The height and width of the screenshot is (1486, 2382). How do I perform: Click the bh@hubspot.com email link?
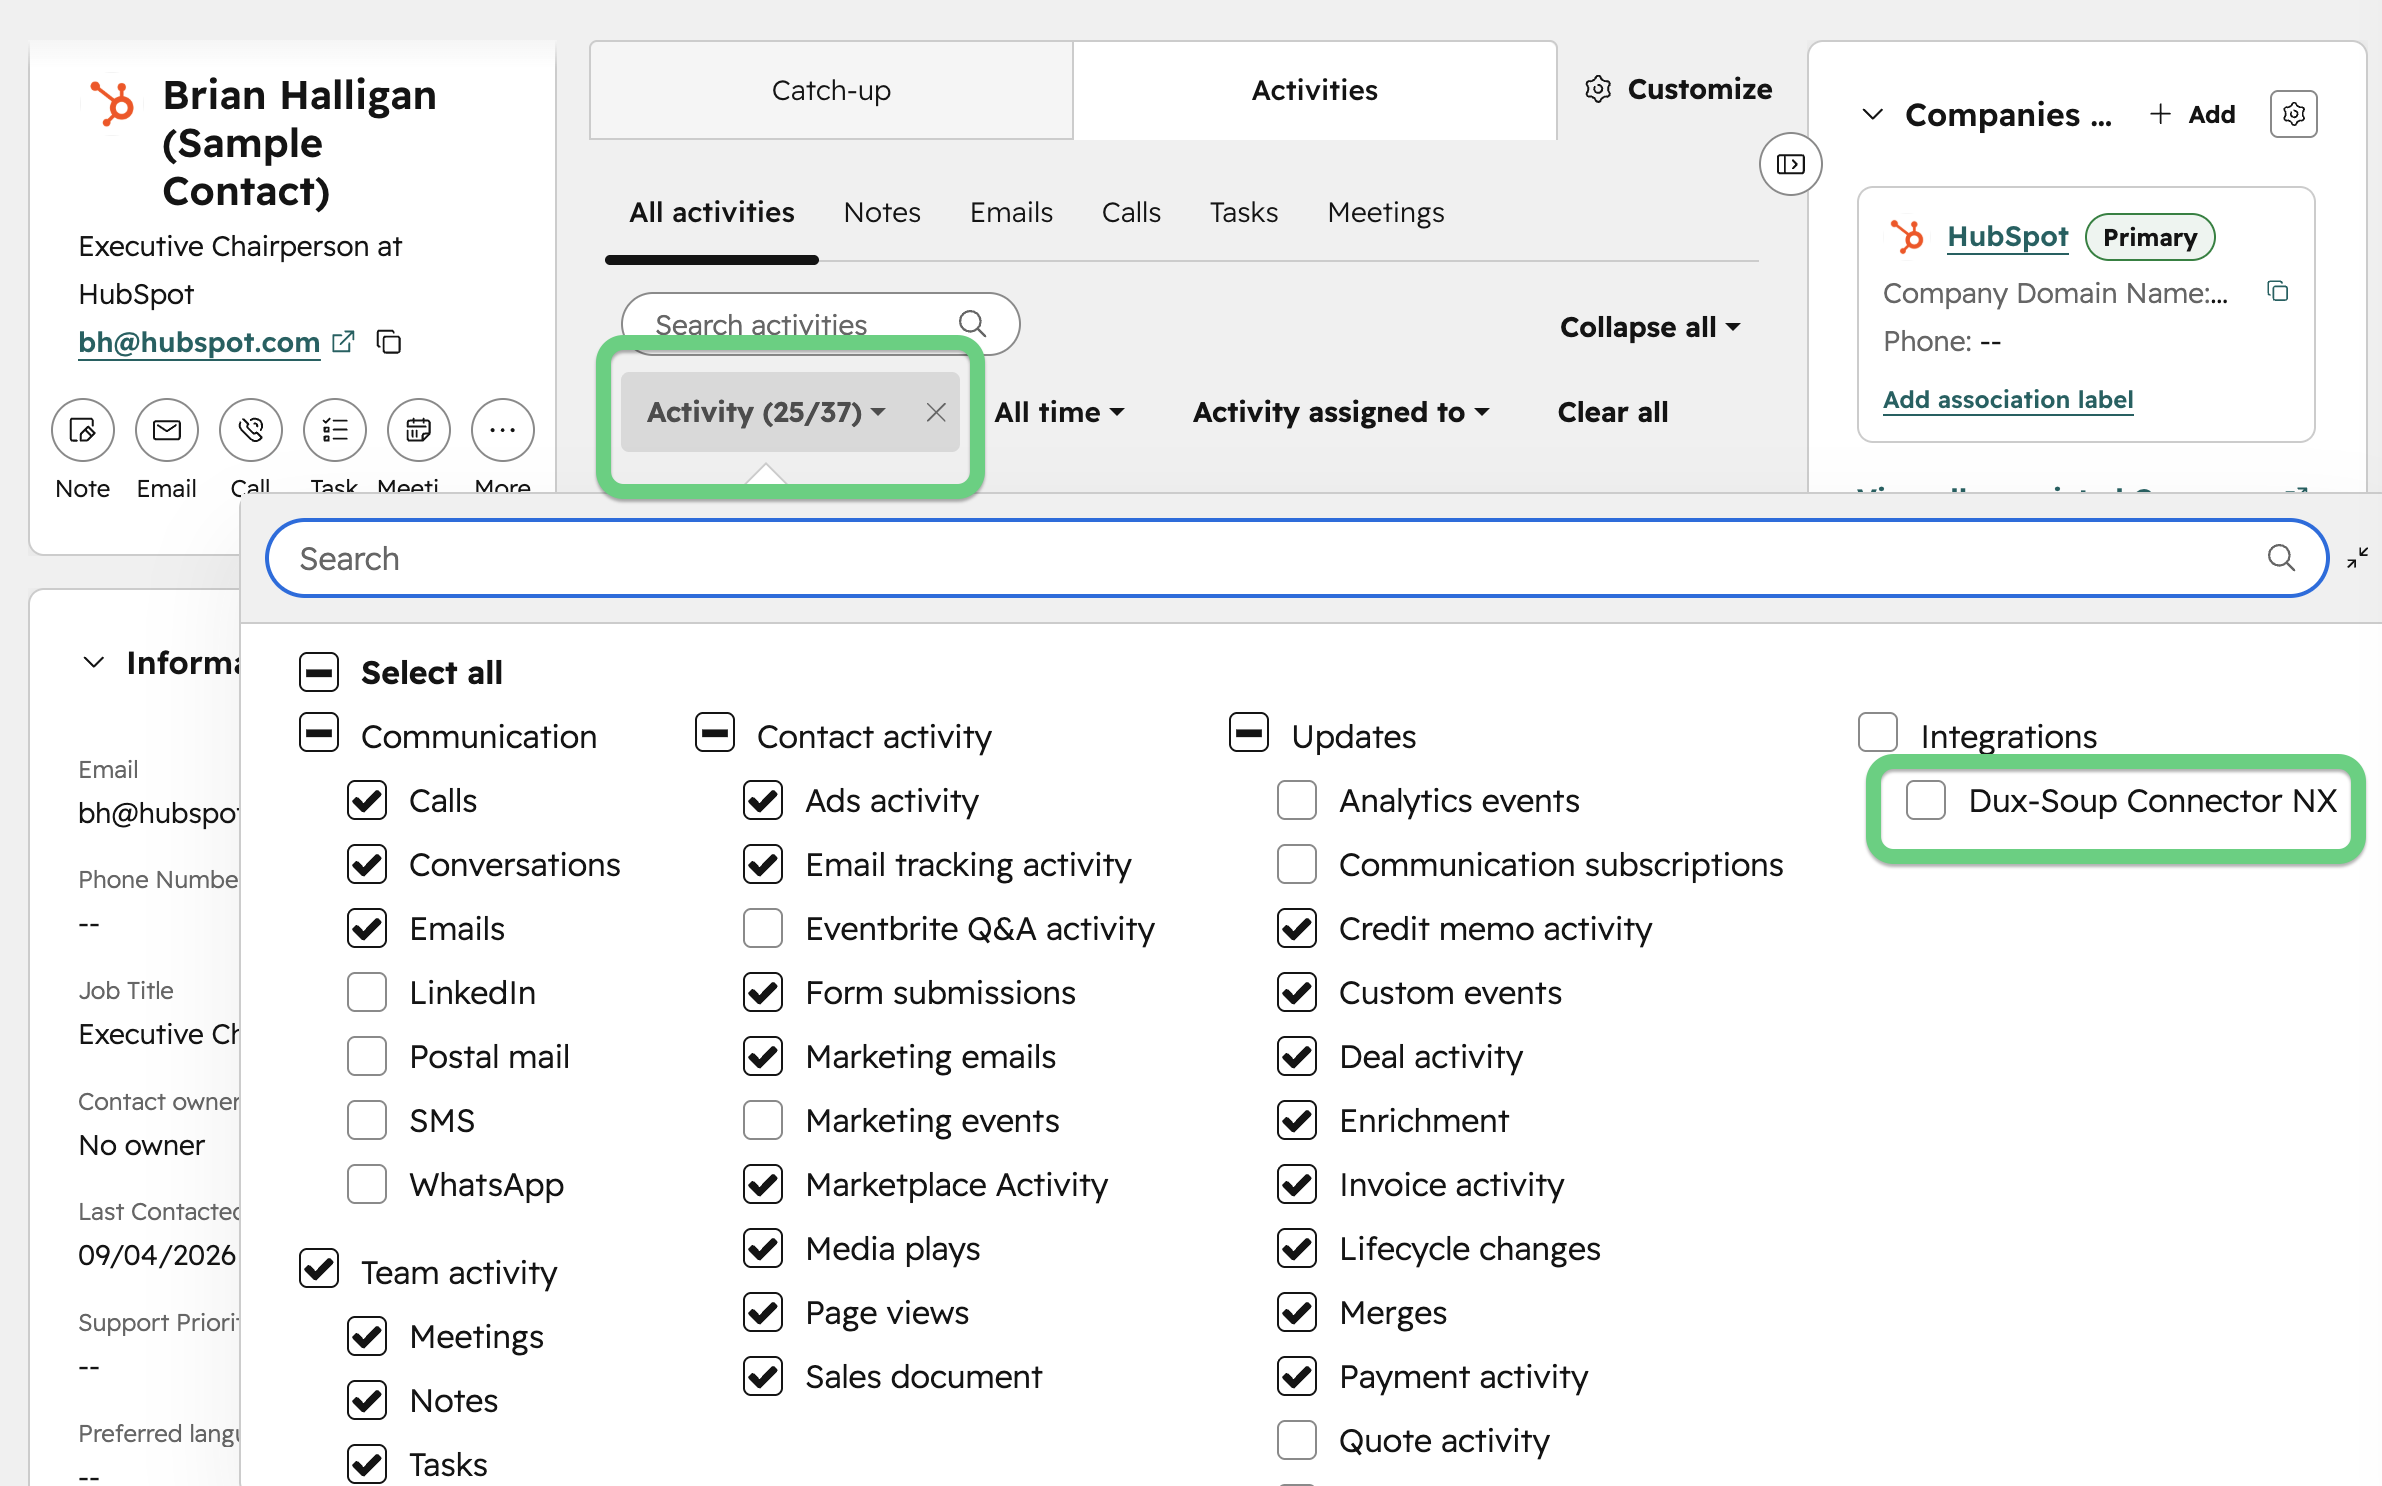(x=199, y=342)
